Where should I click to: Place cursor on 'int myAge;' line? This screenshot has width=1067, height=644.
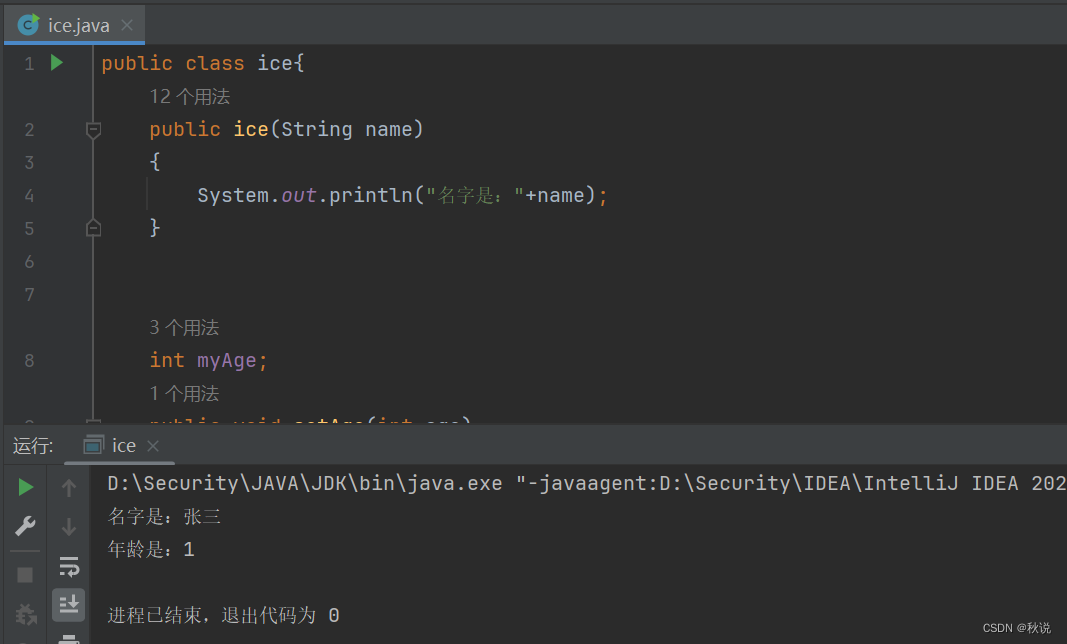[208, 360]
